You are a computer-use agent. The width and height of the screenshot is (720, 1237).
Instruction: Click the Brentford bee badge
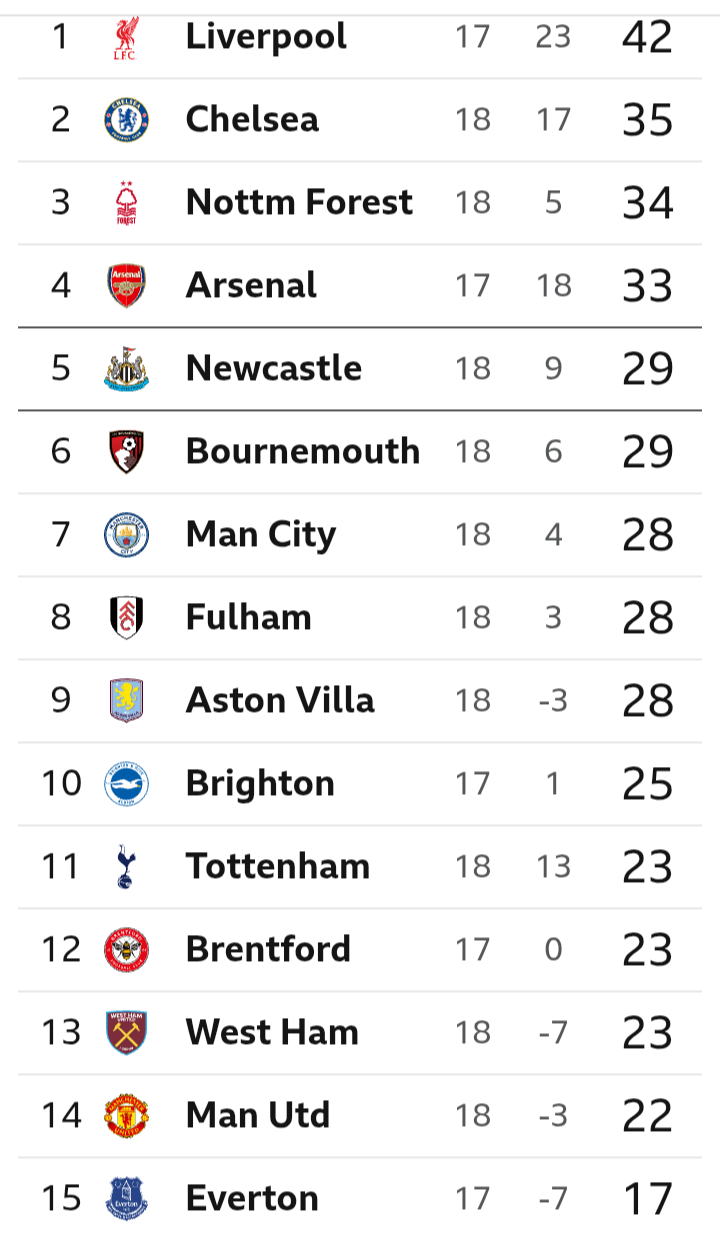(127, 950)
